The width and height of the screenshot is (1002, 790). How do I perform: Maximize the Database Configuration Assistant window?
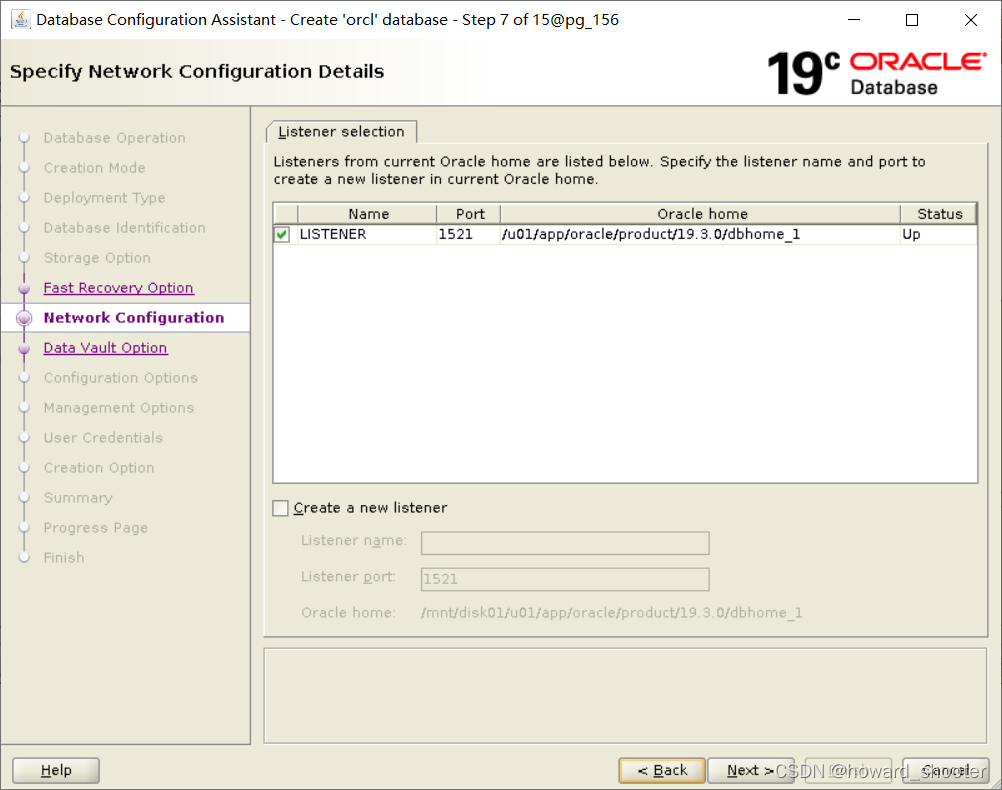coord(912,20)
